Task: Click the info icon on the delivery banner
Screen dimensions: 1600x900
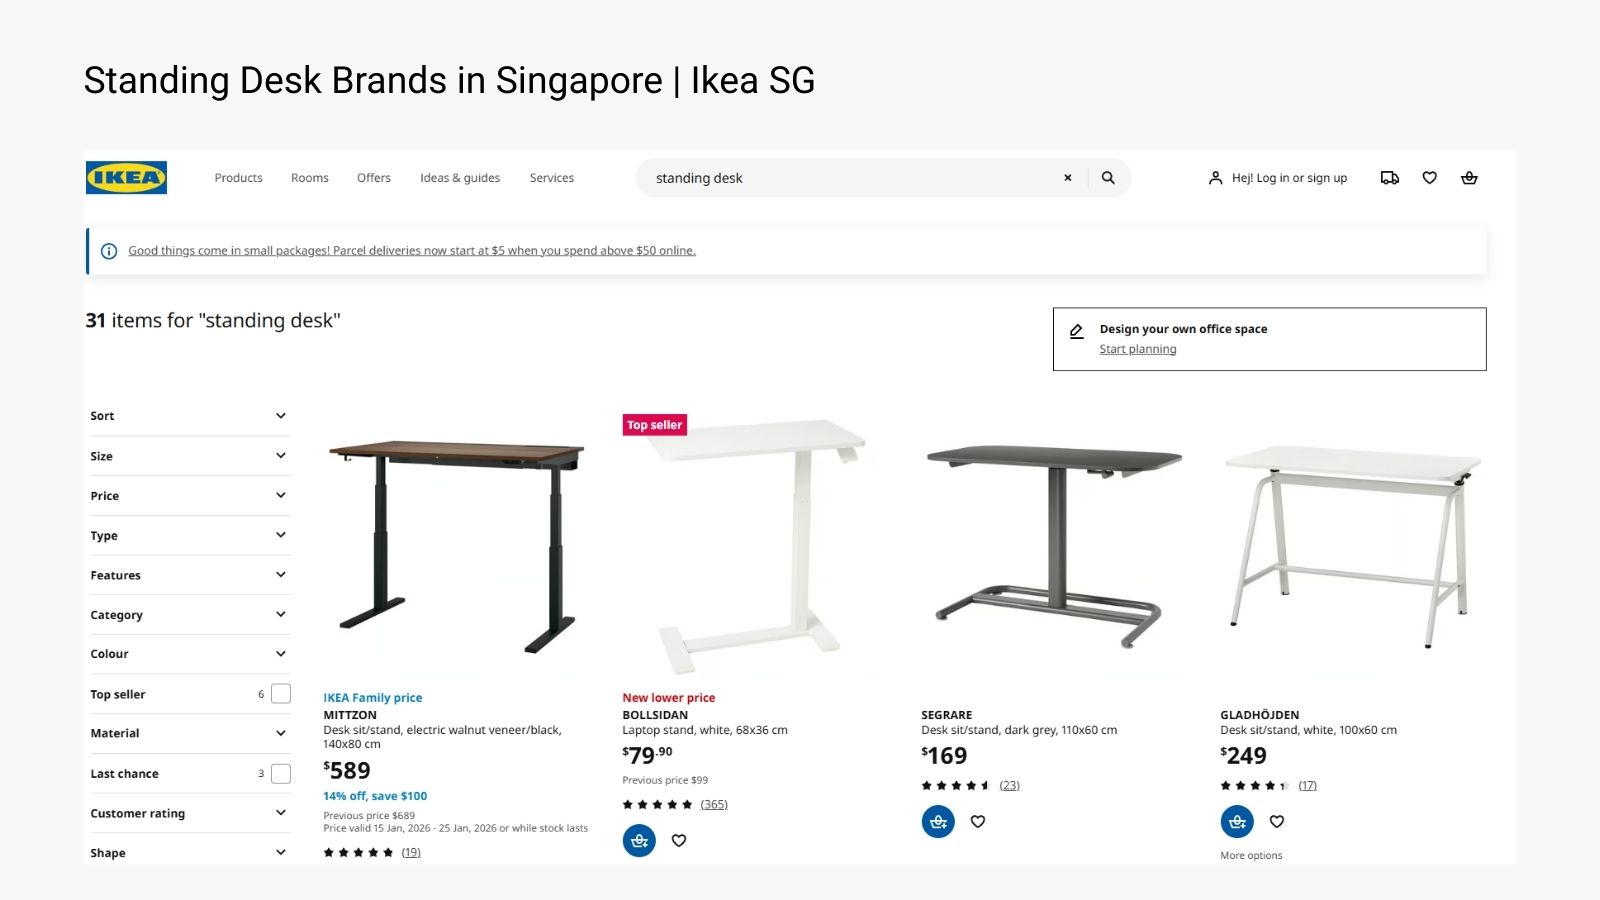Action: (108, 250)
